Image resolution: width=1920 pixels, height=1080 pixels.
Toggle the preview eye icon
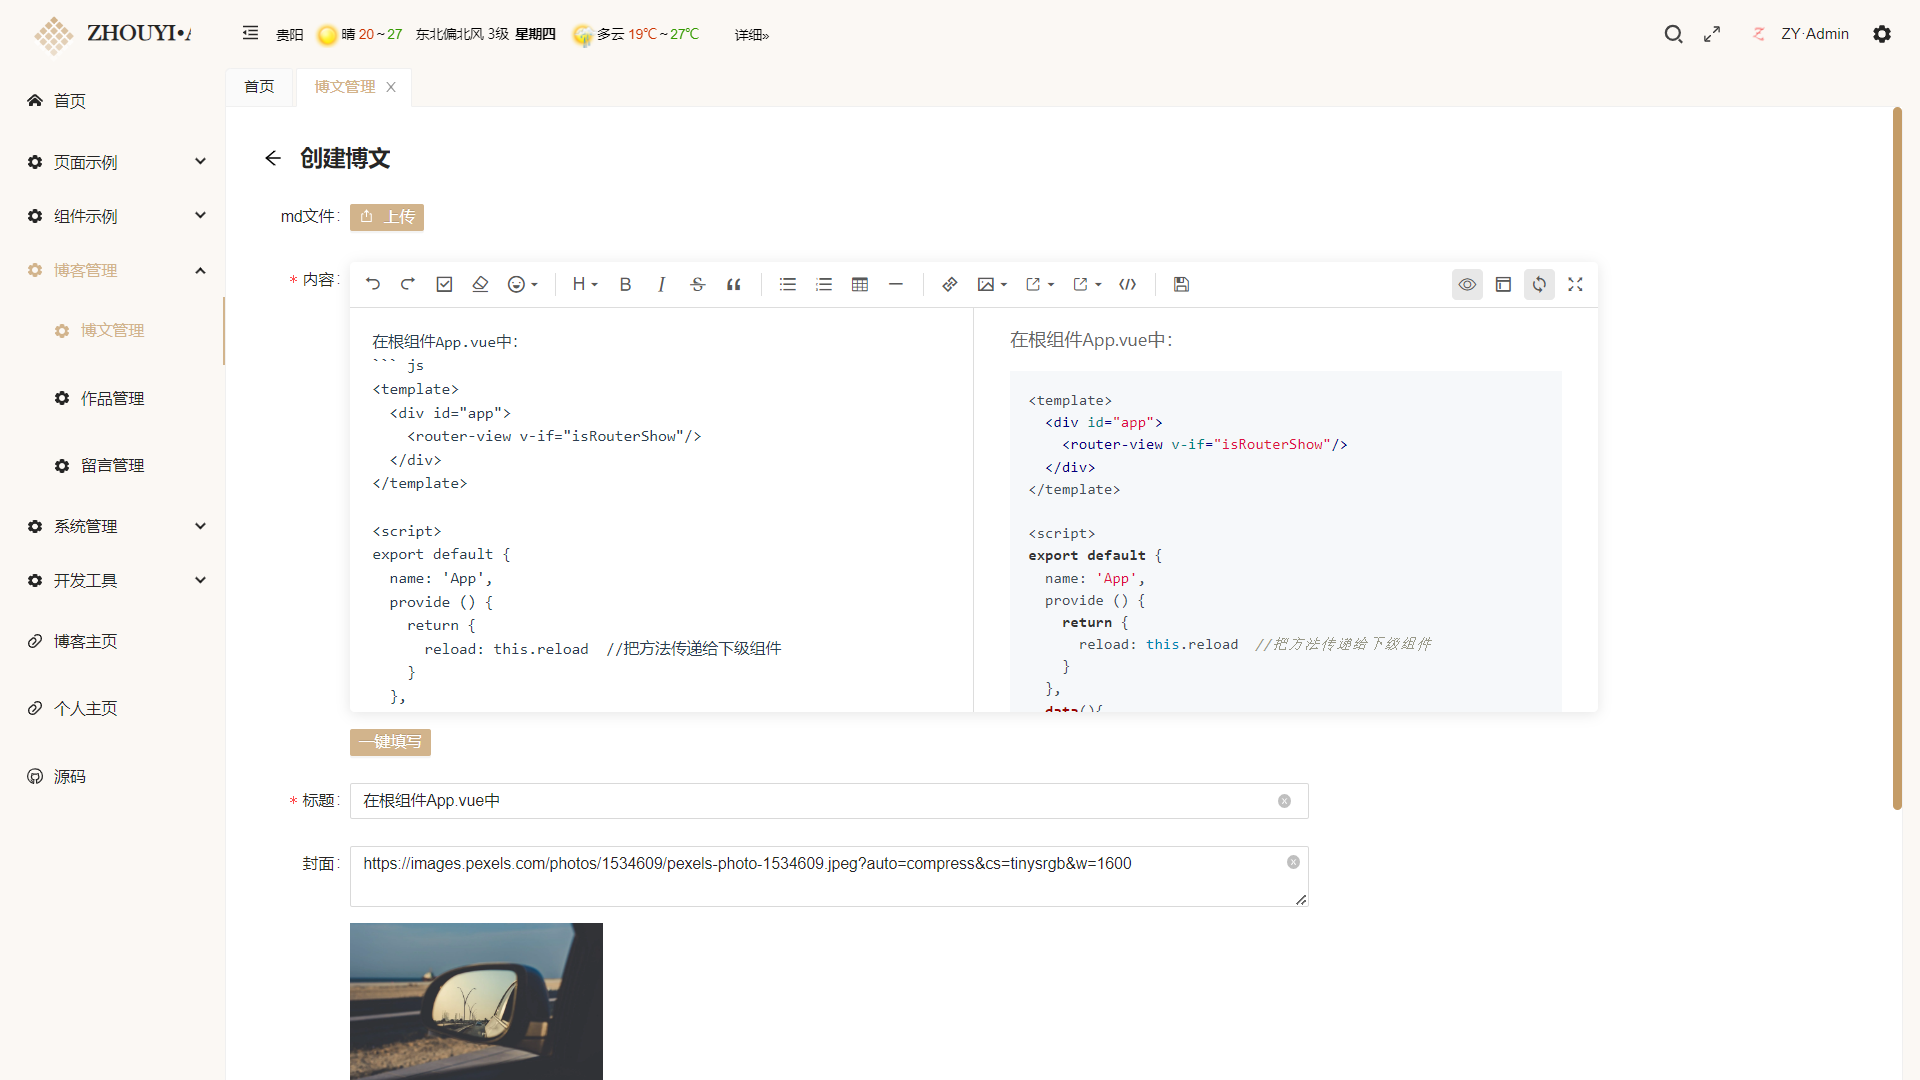(1467, 285)
